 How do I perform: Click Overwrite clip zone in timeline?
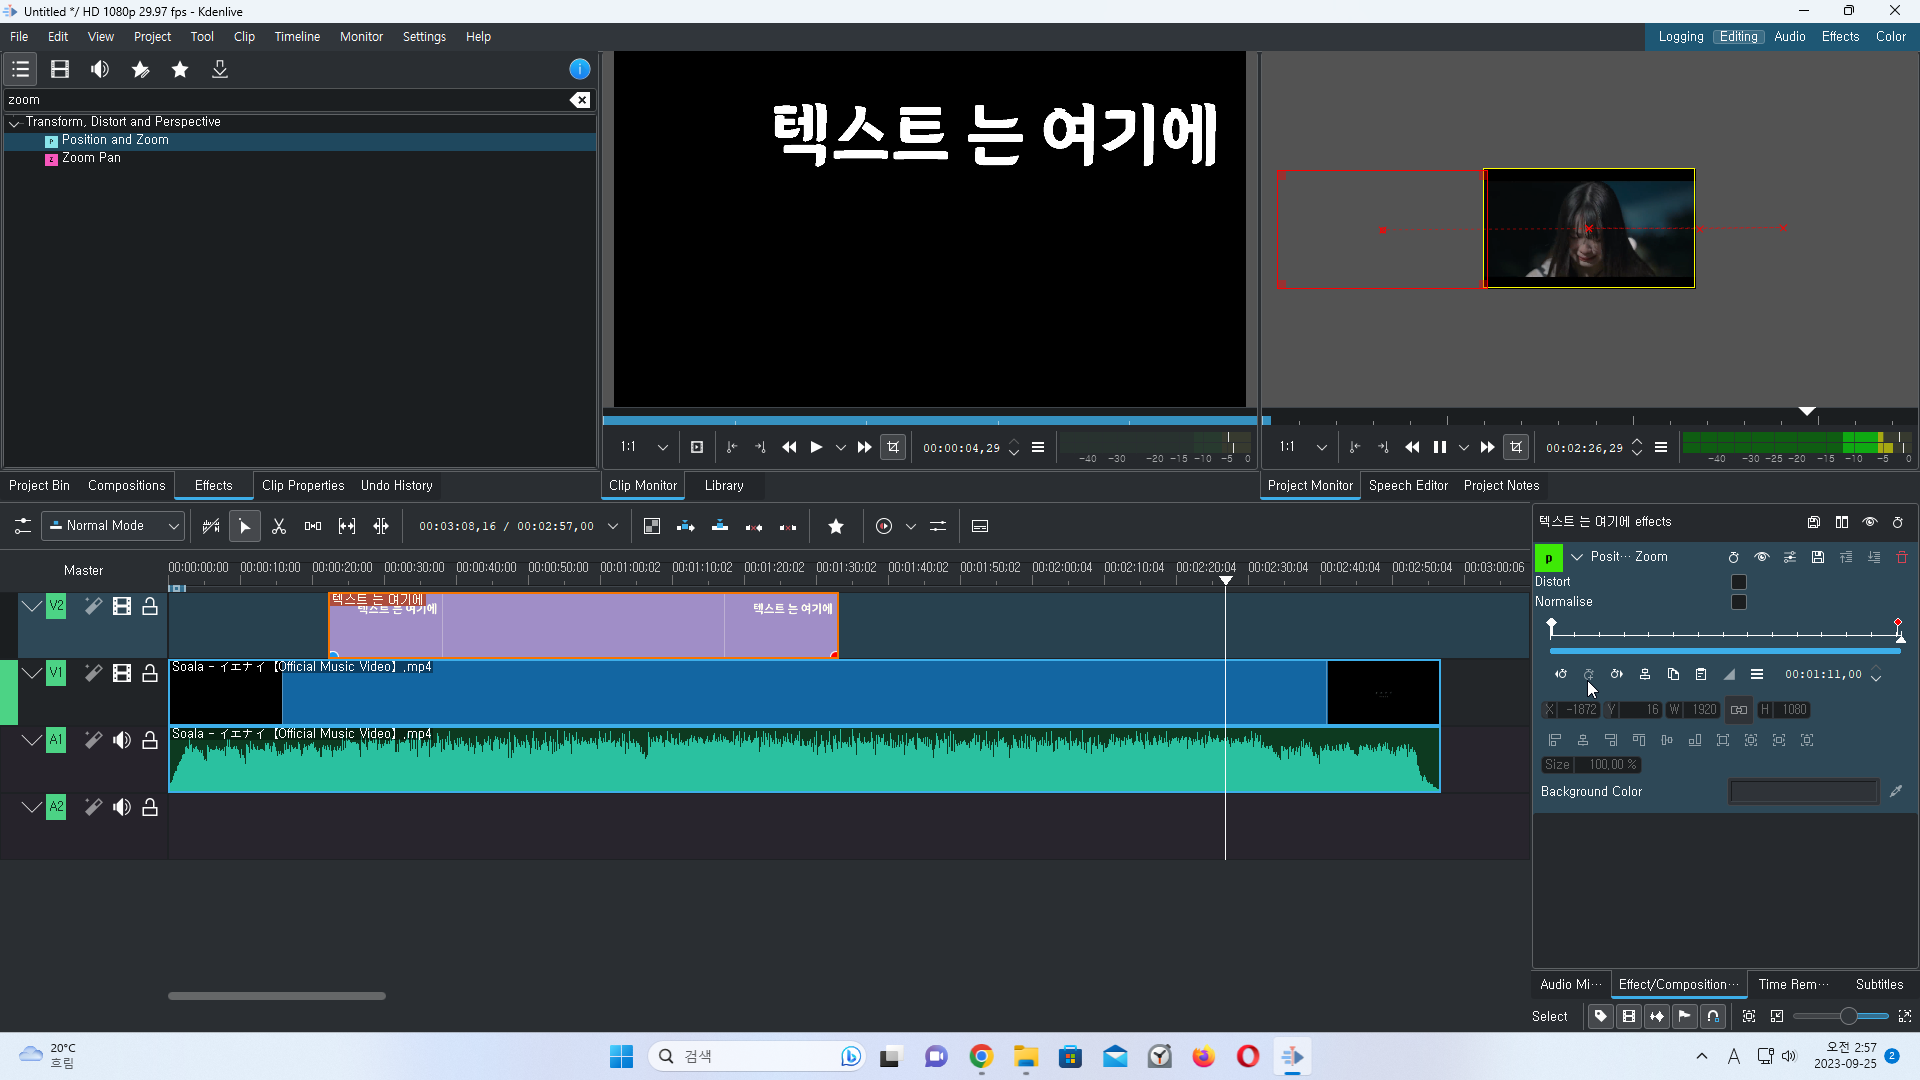(720, 526)
